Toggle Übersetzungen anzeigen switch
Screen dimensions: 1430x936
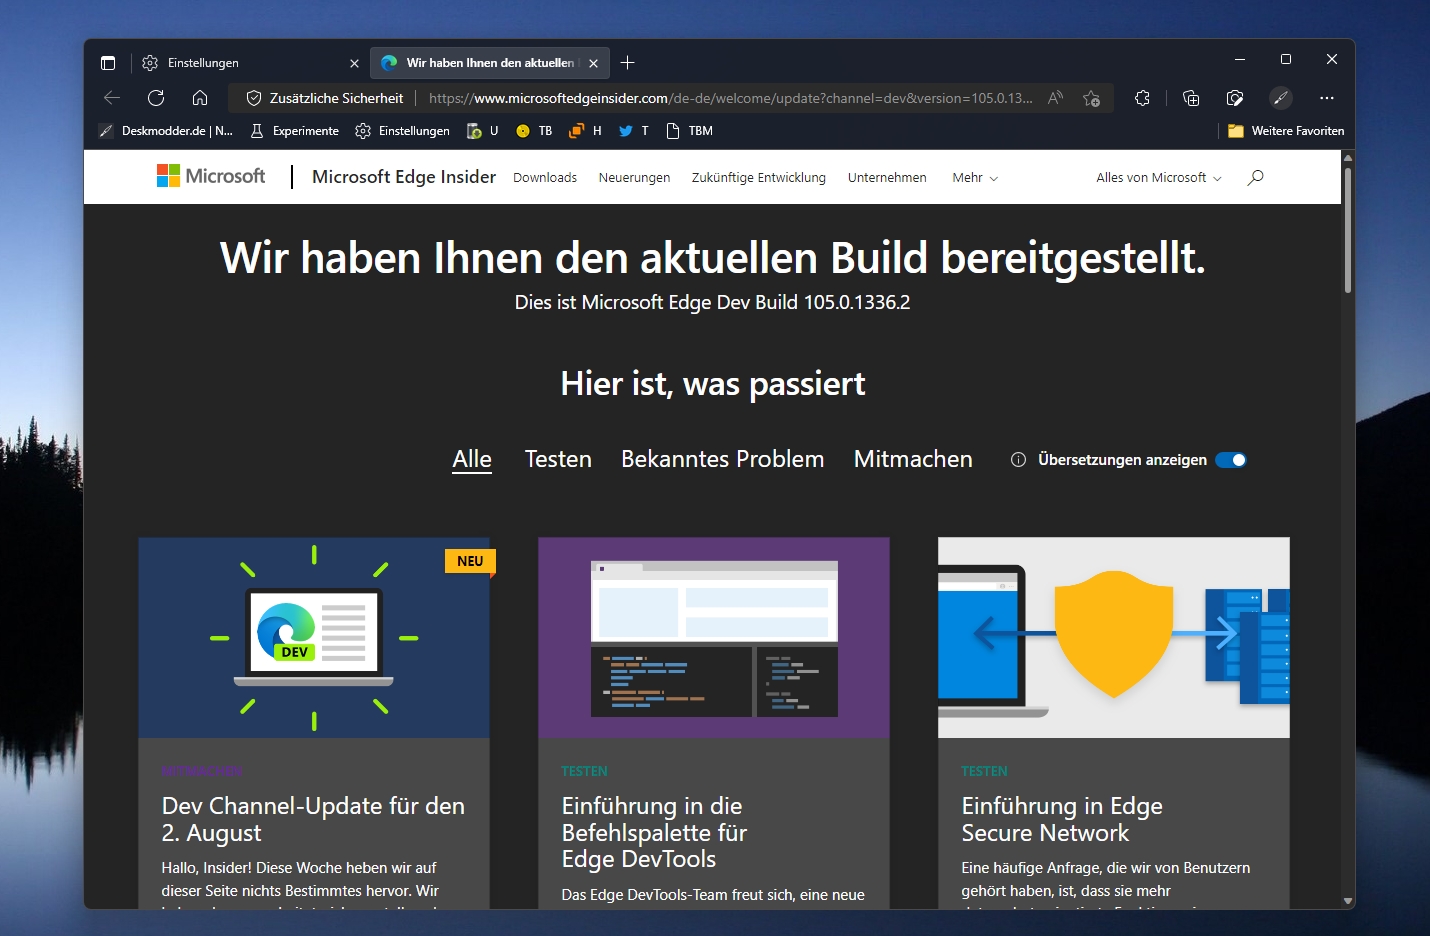click(x=1231, y=460)
